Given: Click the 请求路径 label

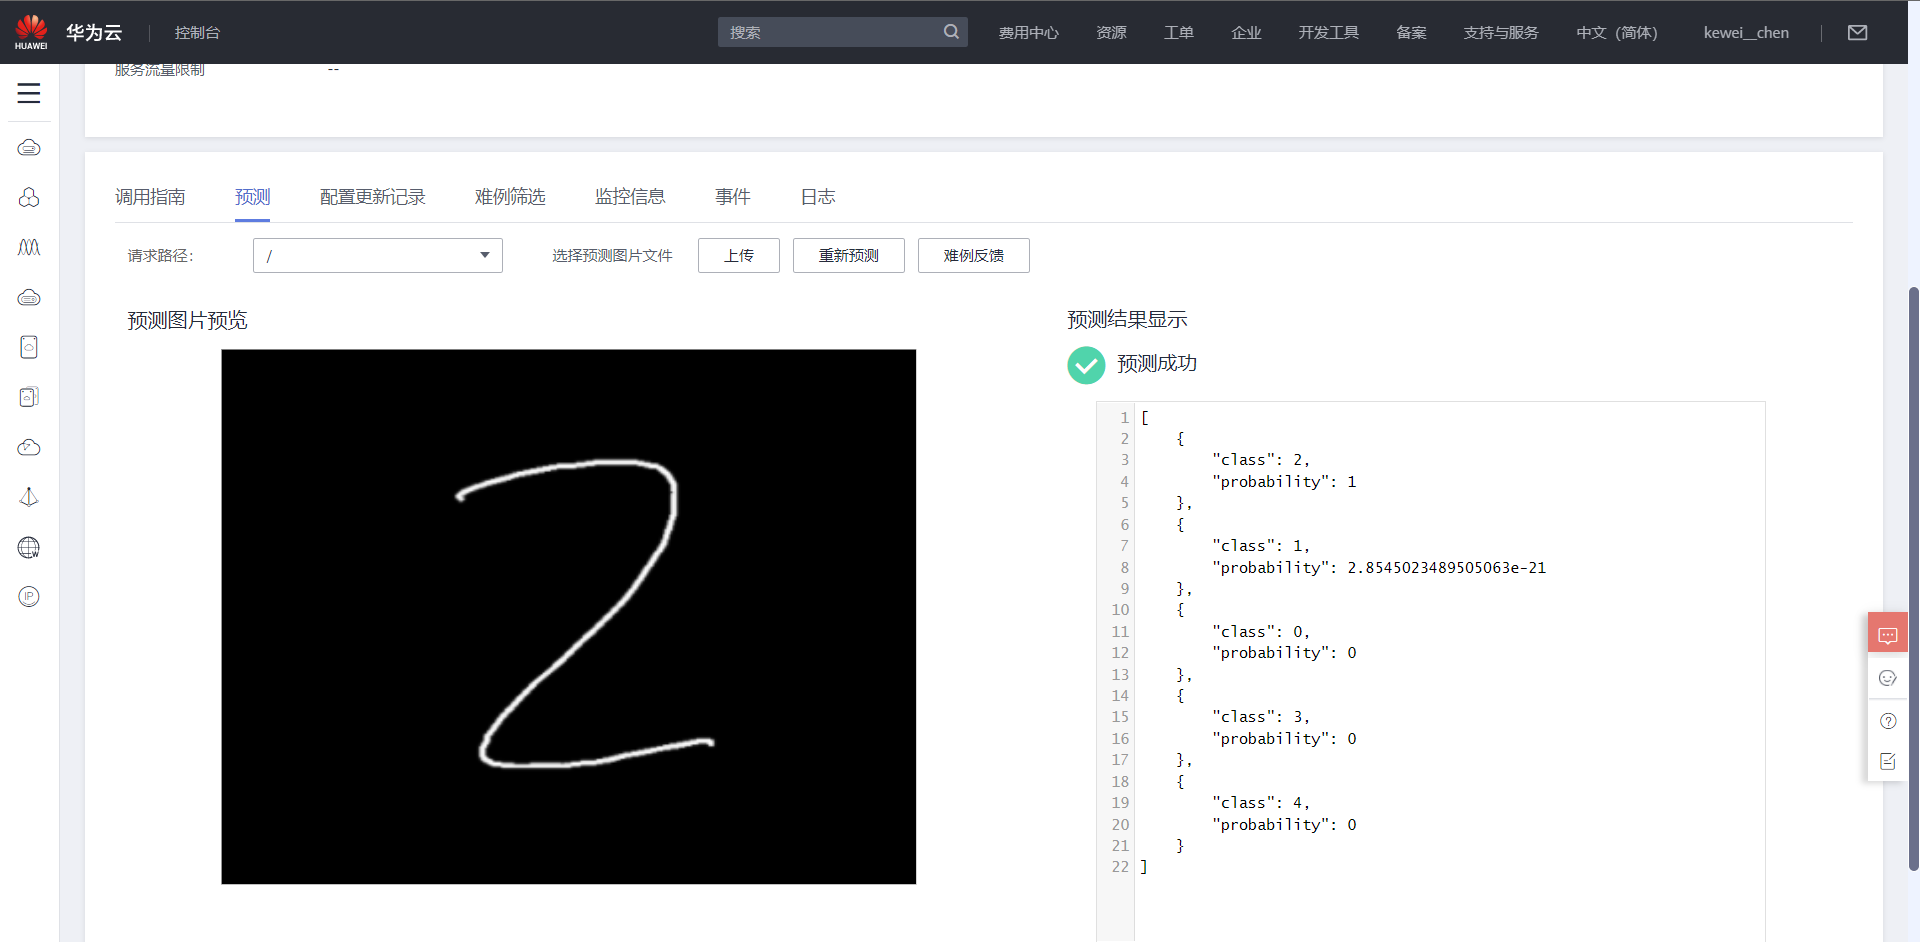Looking at the screenshot, I should pos(160,256).
